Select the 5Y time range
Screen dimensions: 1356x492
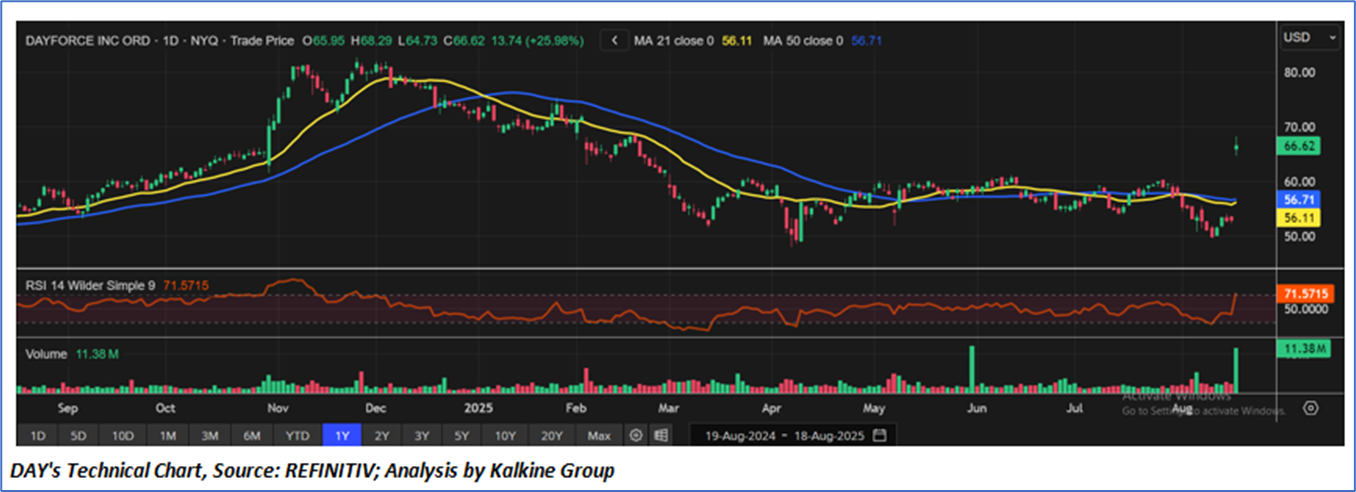(463, 436)
